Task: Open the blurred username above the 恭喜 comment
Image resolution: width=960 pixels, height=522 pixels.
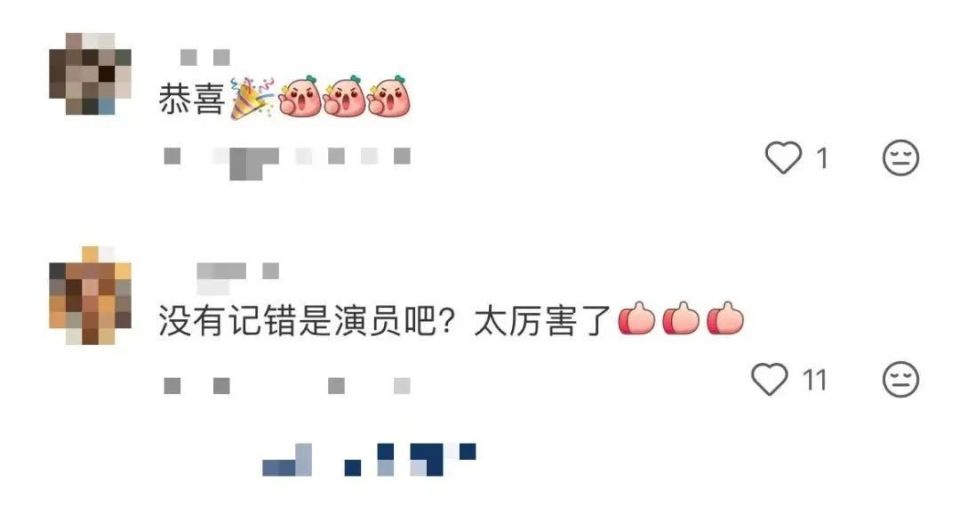Action: click(x=205, y=58)
